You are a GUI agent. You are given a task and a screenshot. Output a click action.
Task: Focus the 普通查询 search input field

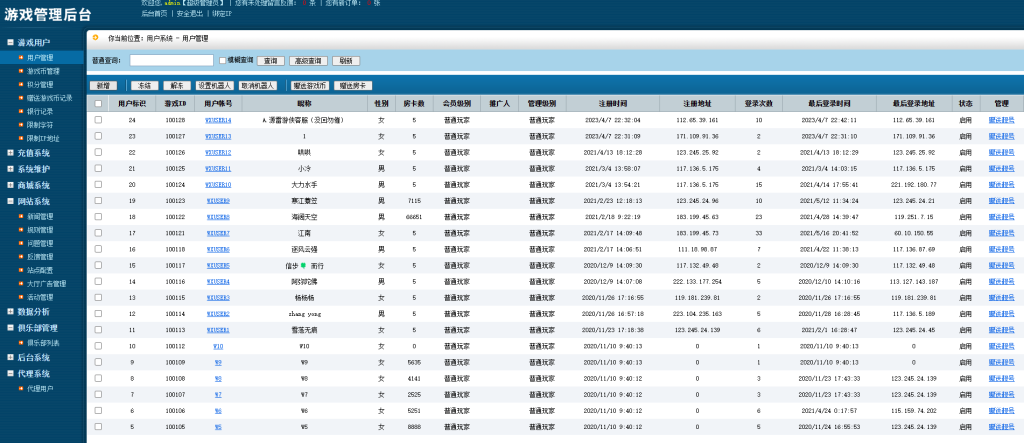172,60
